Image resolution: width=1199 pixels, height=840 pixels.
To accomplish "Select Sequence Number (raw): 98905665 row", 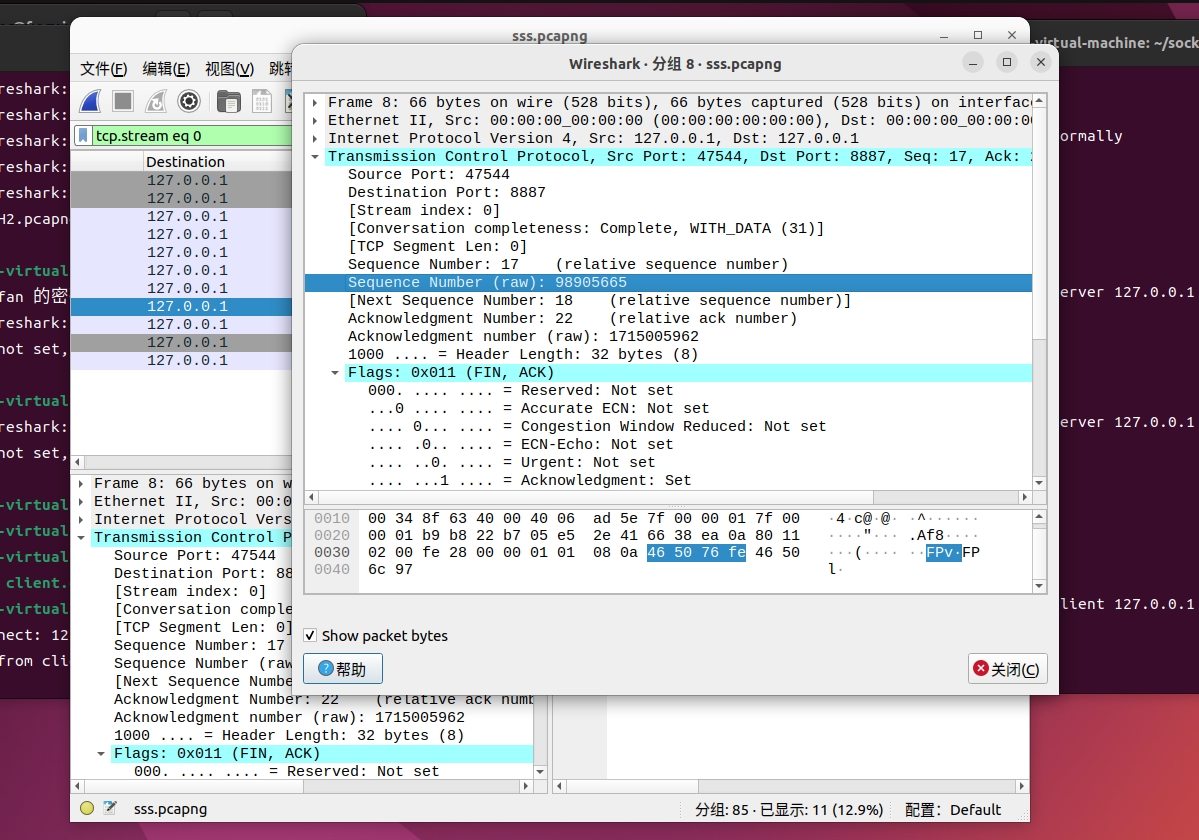I will click(x=668, y=283).
